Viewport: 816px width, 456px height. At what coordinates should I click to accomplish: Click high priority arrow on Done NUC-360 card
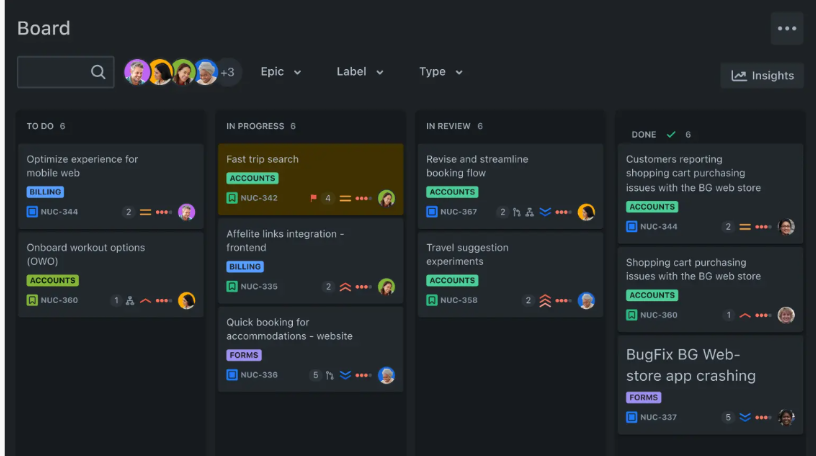745,315
